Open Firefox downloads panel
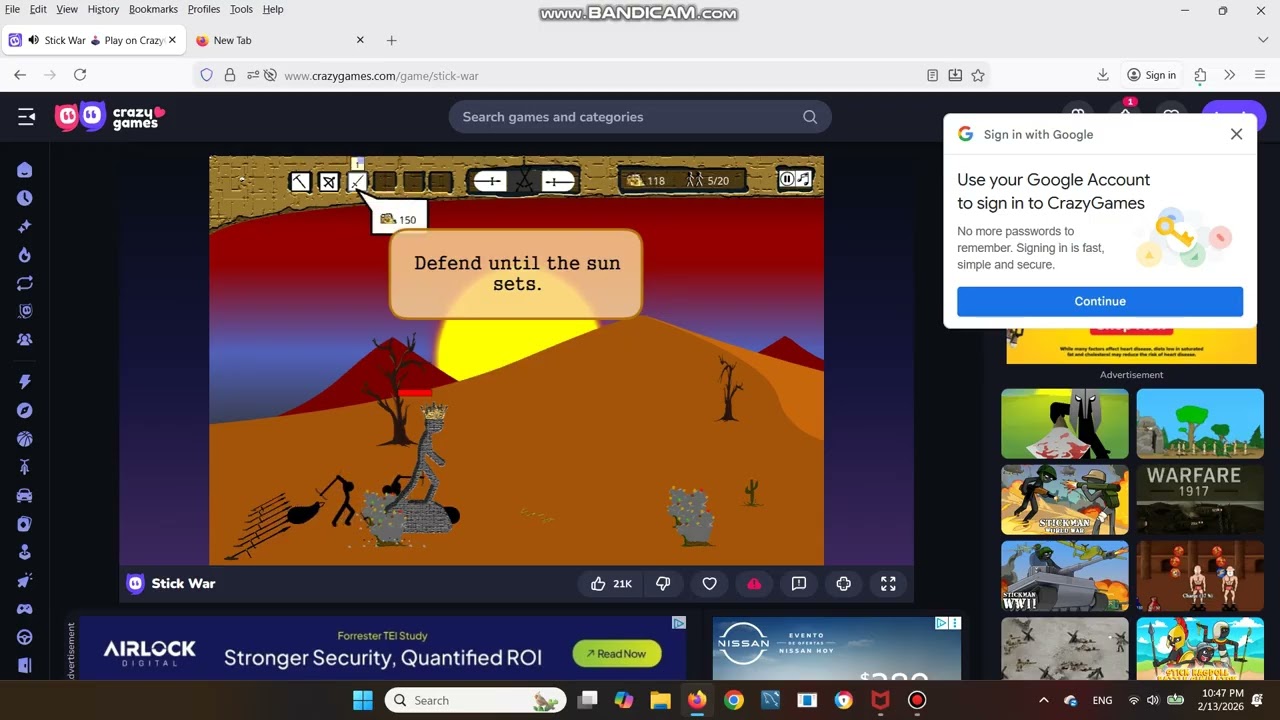Image resolution: width=1280 pixels, height=720 pixels. click(x=1103, y=75)
